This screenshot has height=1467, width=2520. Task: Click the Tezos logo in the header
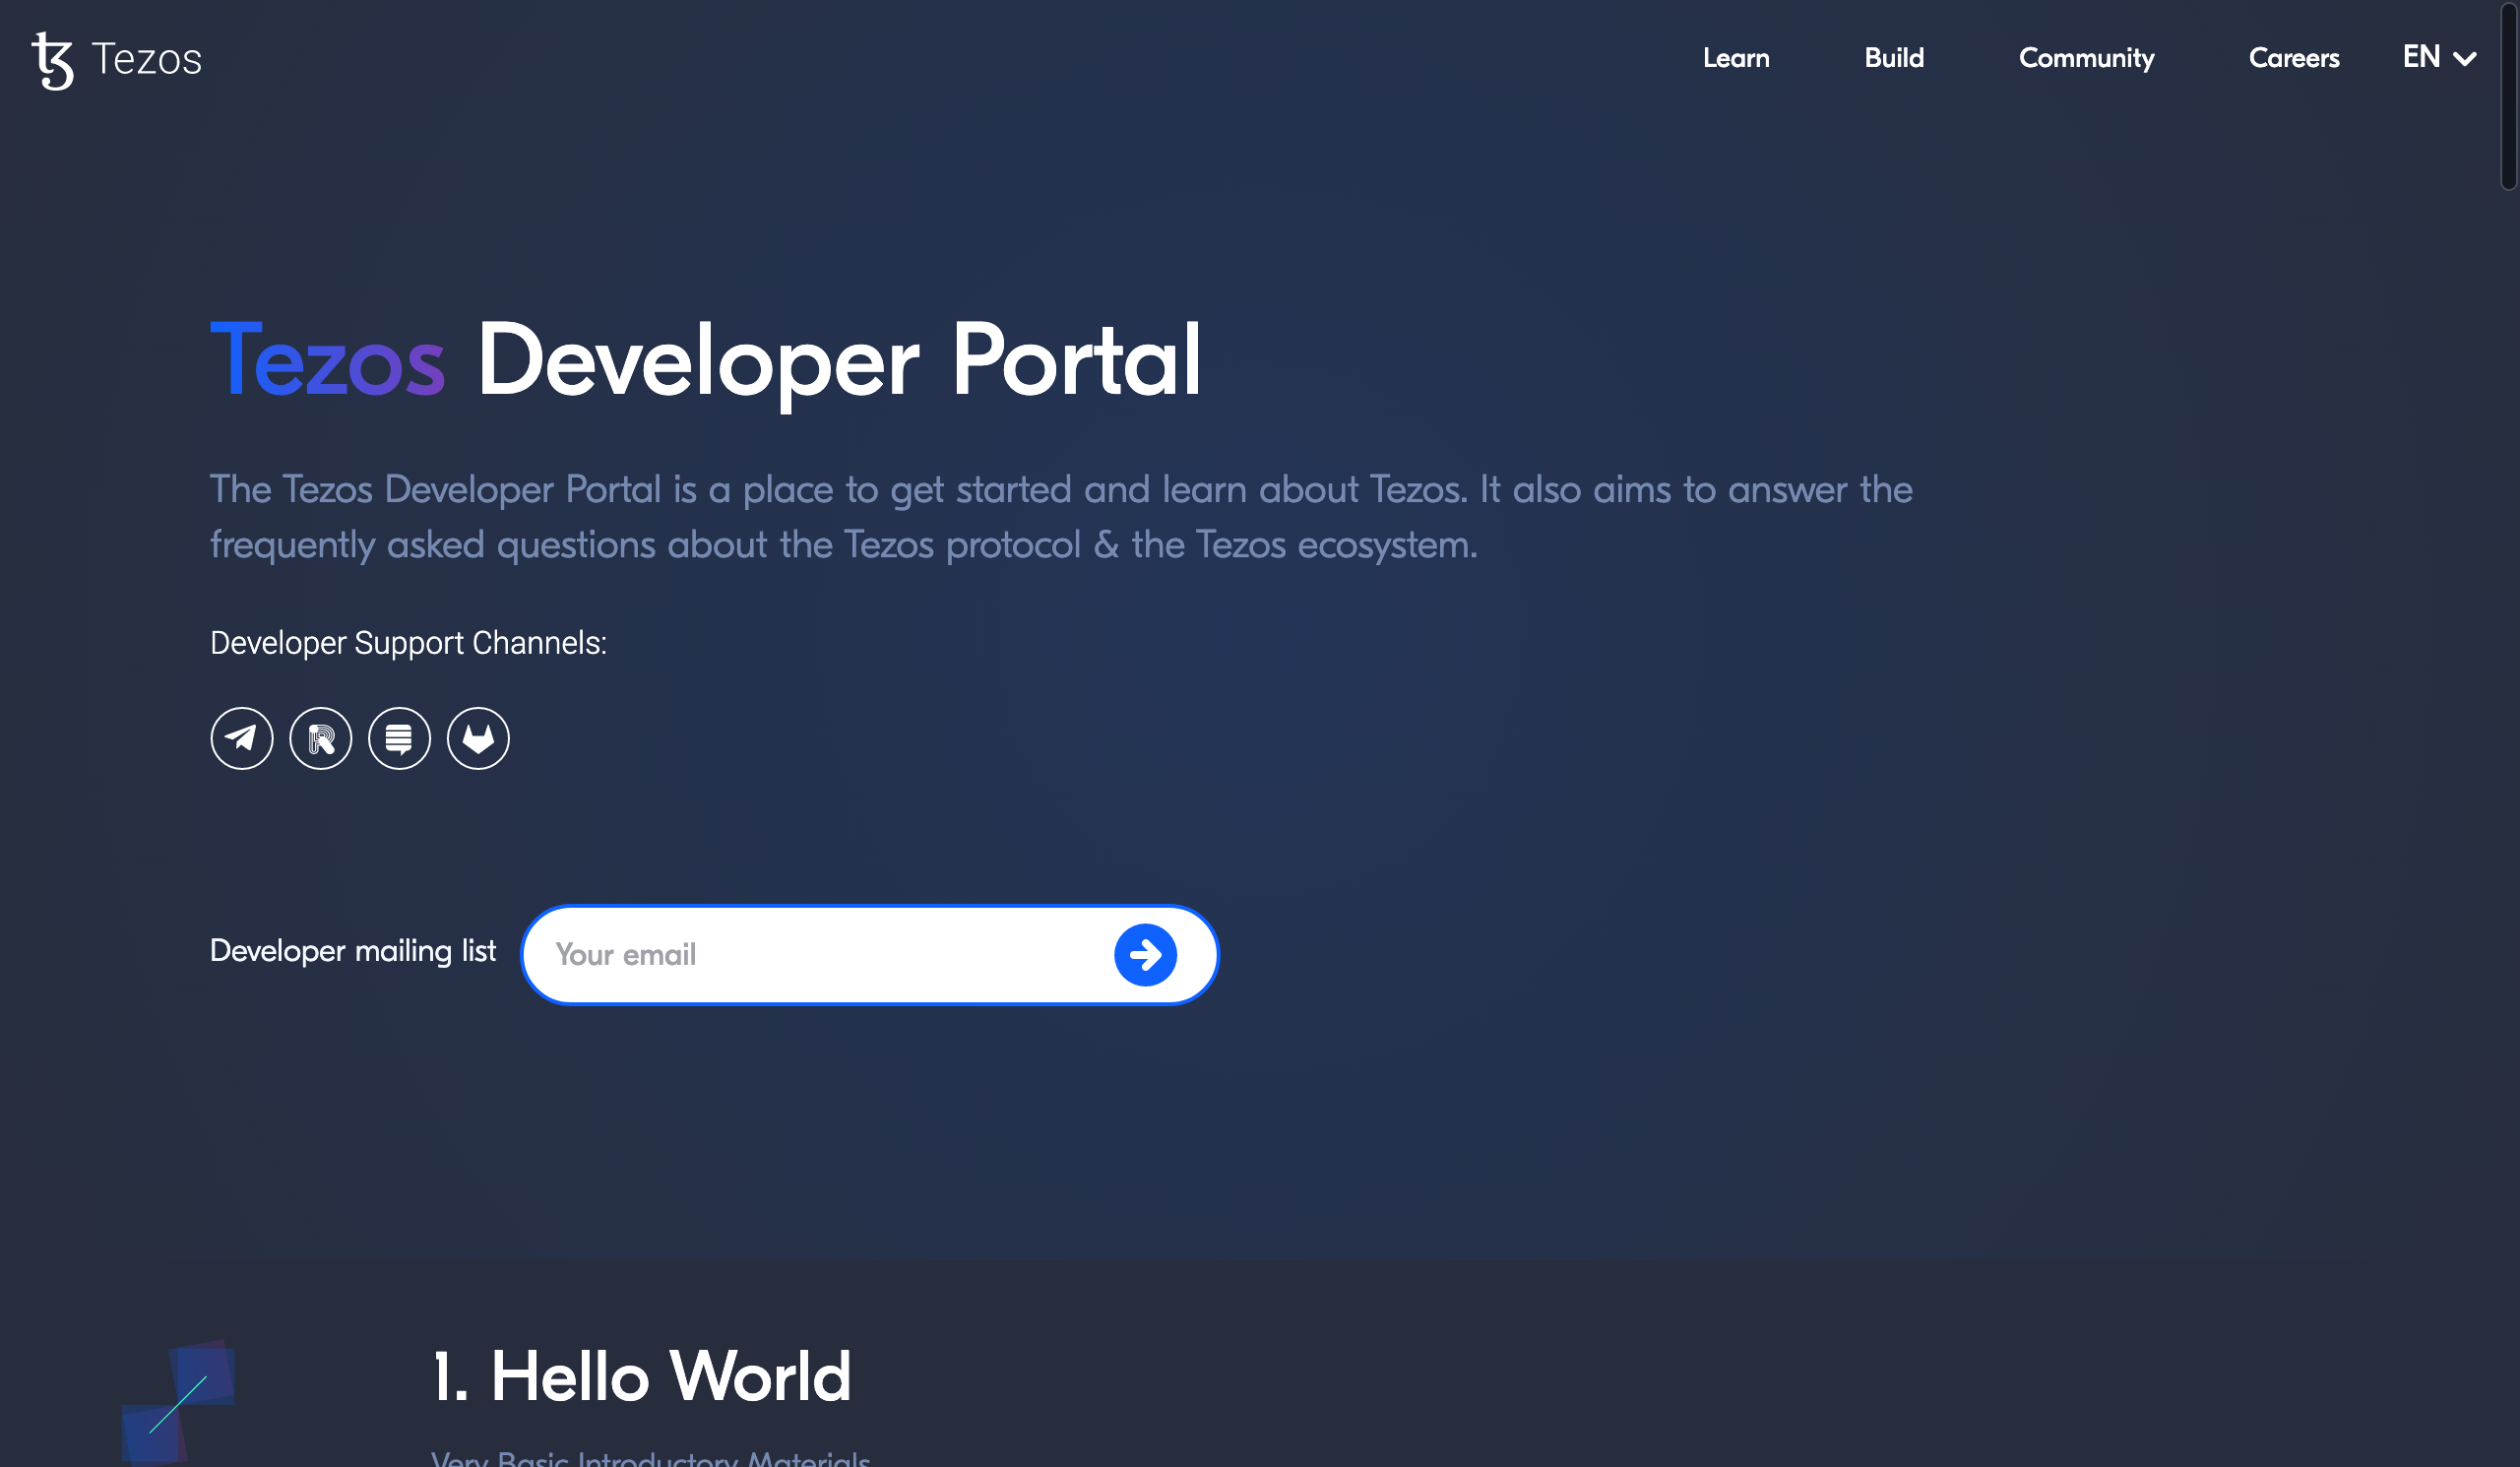pos(117,60)
